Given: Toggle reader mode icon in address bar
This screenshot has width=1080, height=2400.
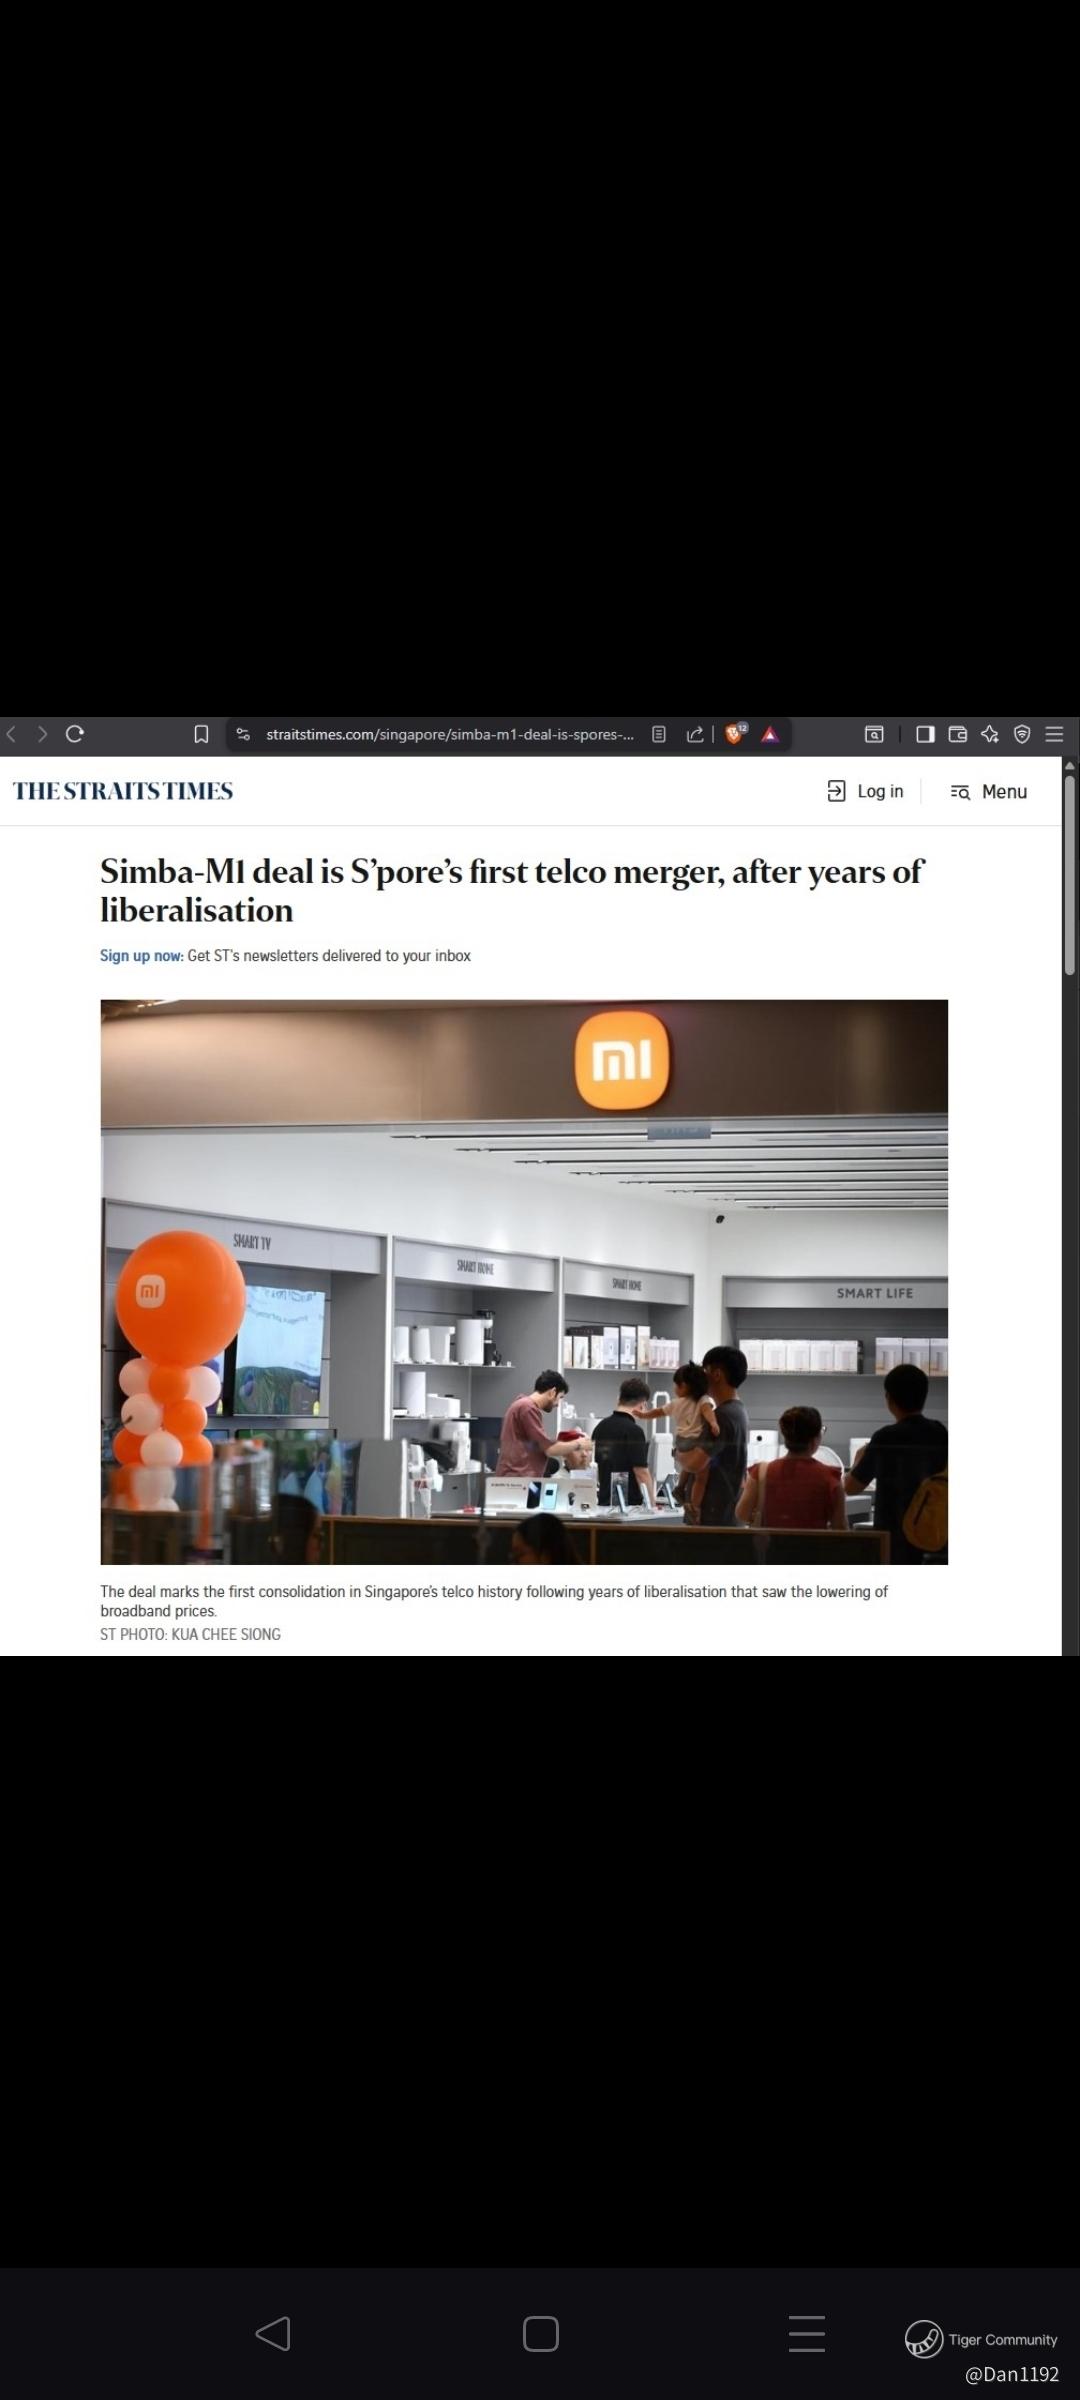Looking at the screenshot, I should click(659, 735).
